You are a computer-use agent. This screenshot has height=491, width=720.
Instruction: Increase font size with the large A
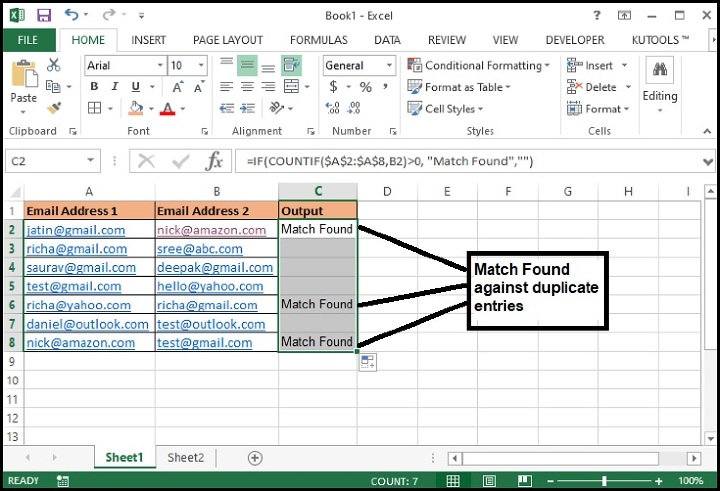click(x=178, y=87)
